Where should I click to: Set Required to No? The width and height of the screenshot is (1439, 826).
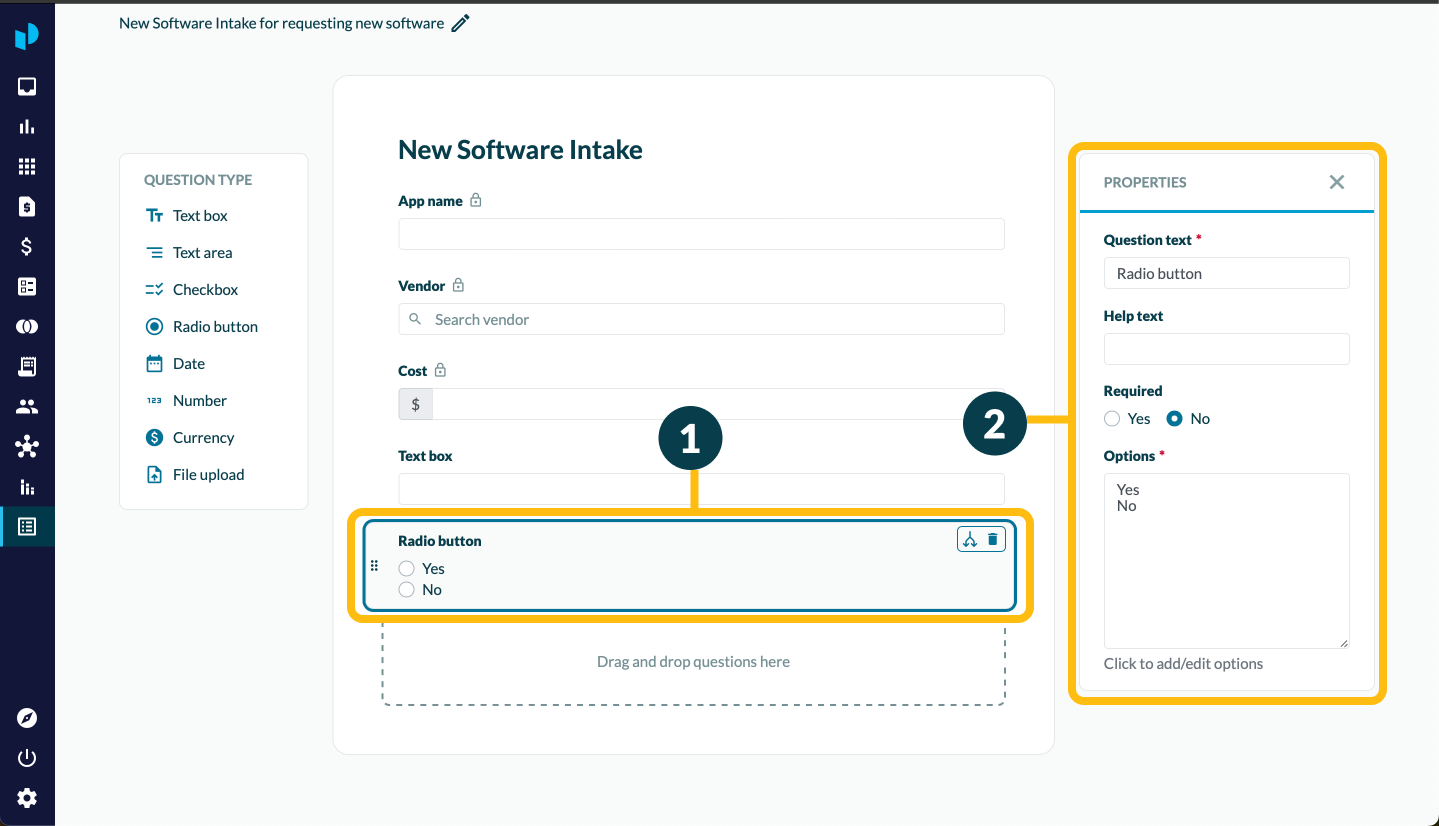pos(1176,419)
